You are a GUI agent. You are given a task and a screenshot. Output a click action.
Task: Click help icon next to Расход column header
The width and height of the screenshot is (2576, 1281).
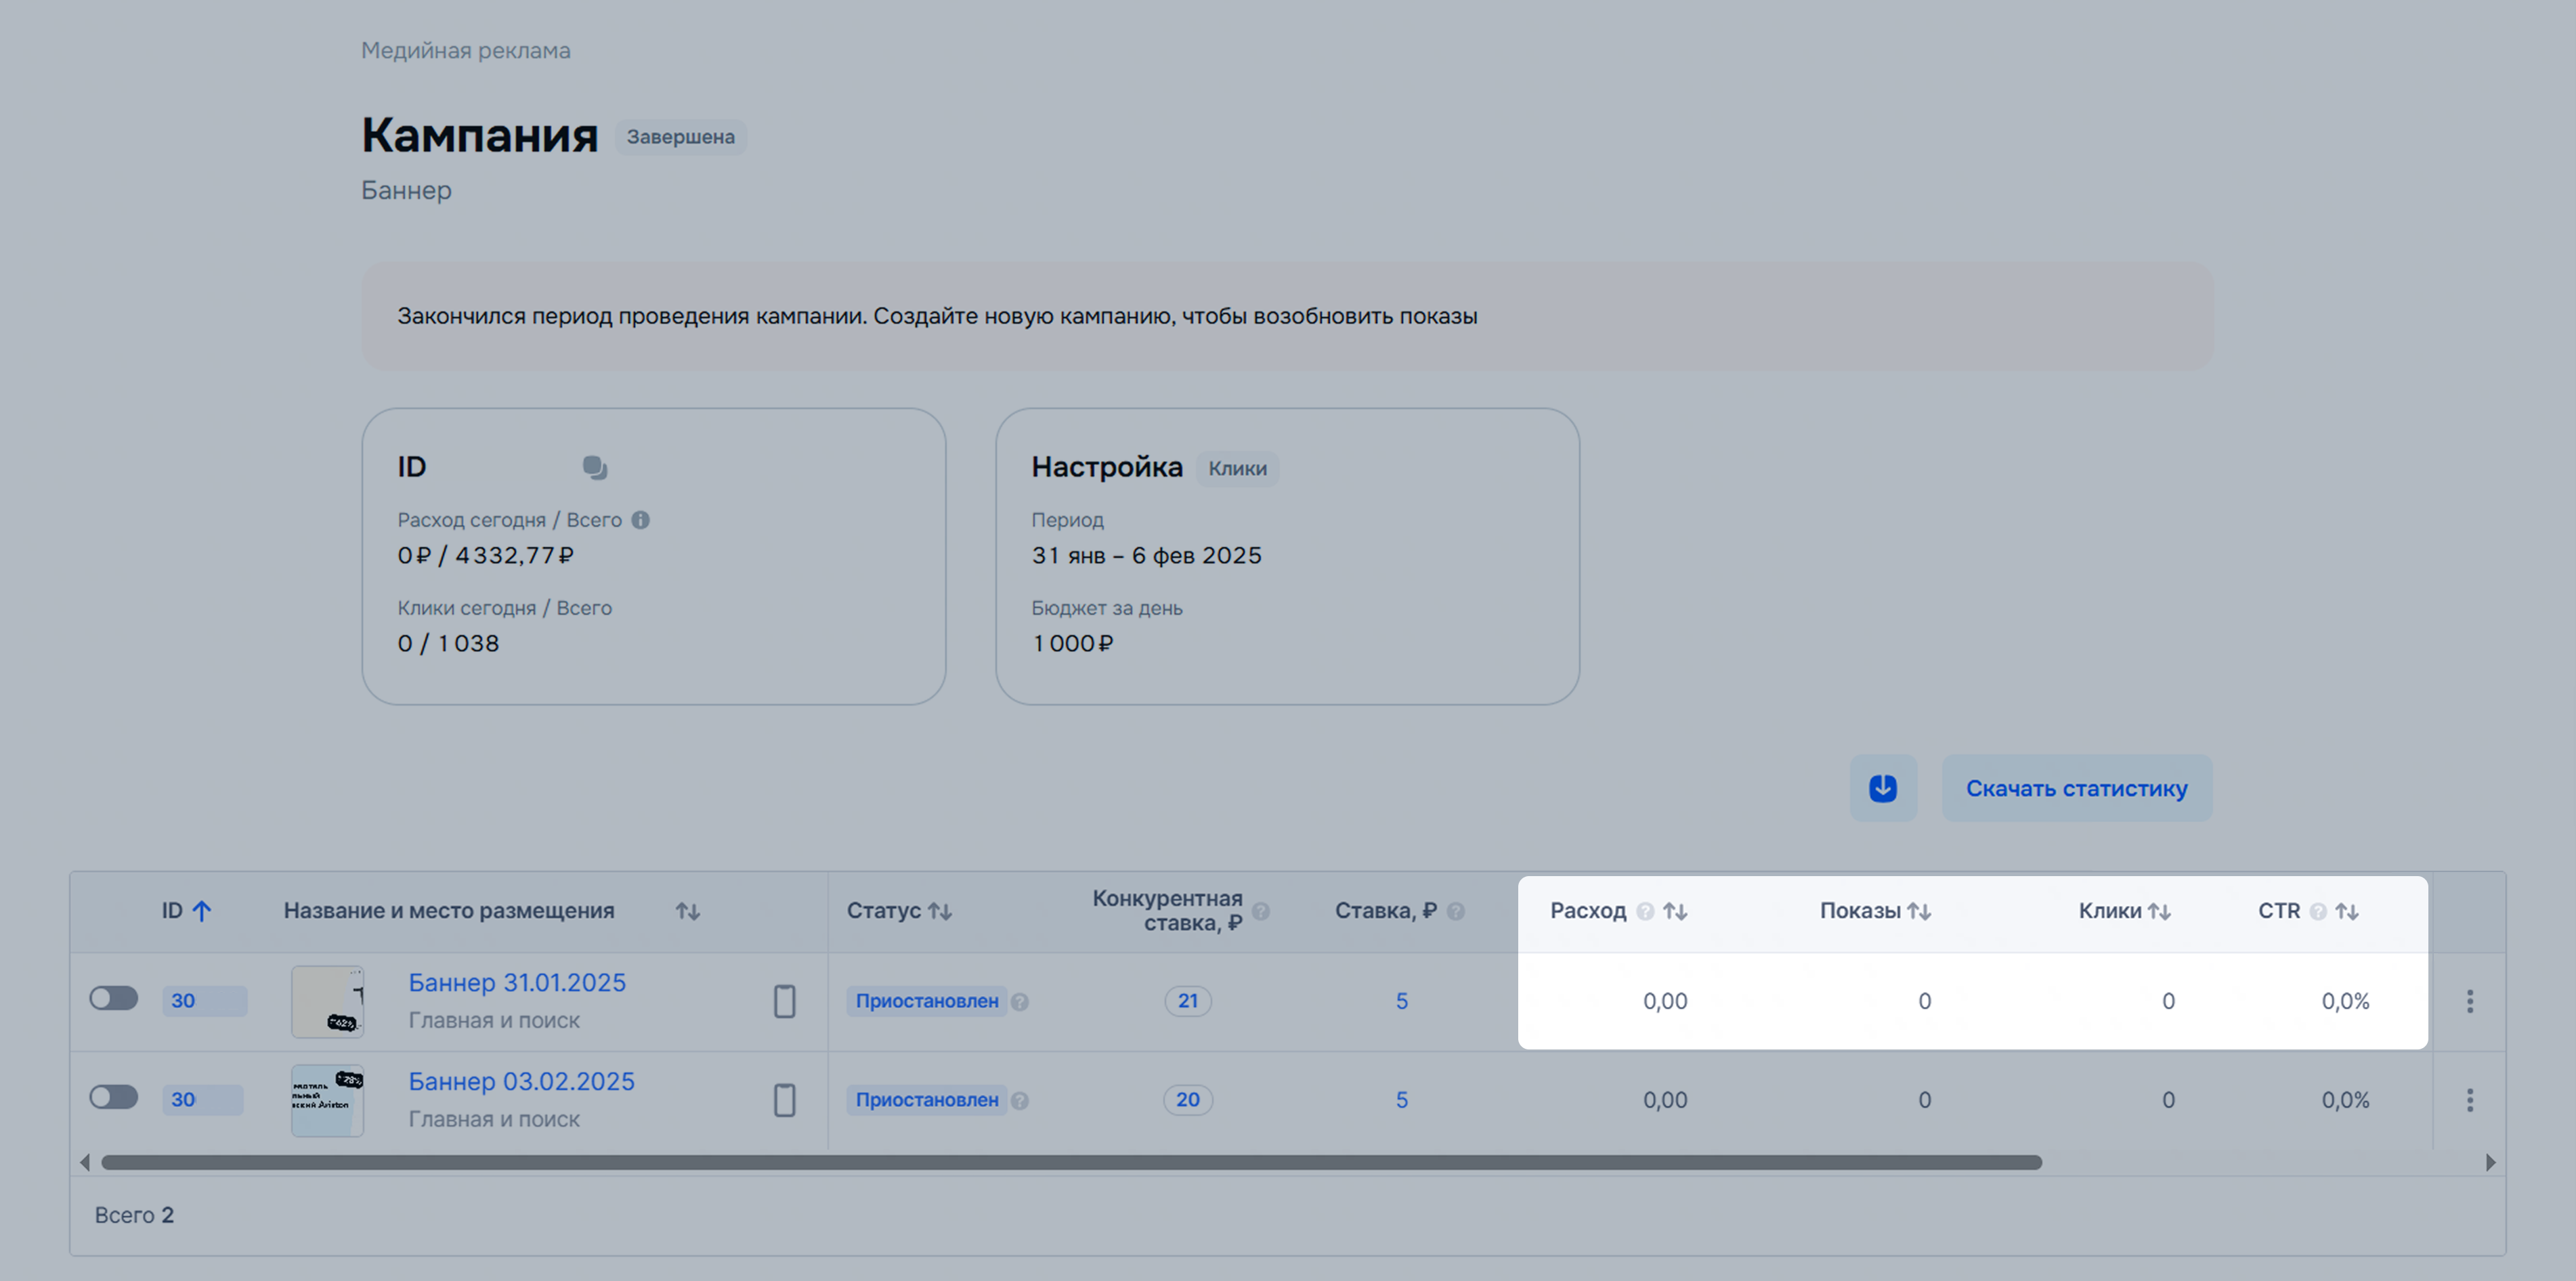coord(1645,911)
